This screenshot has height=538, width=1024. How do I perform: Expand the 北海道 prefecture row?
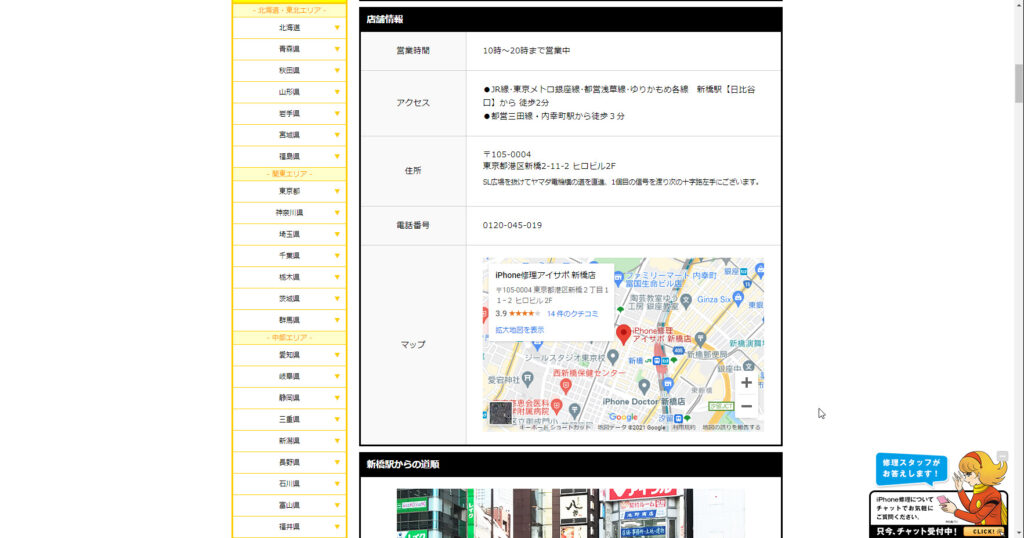289,27
